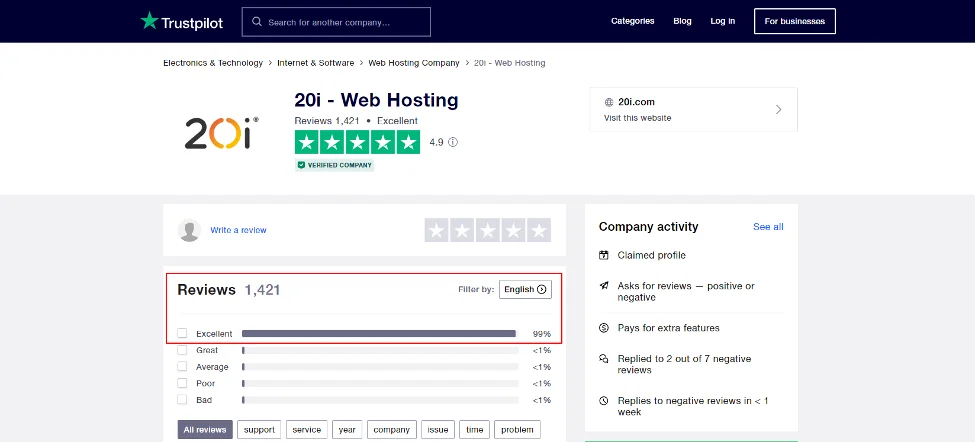977x443 pixels.
Task: Click the 4.9 TrustScore number
Action: 436,142
